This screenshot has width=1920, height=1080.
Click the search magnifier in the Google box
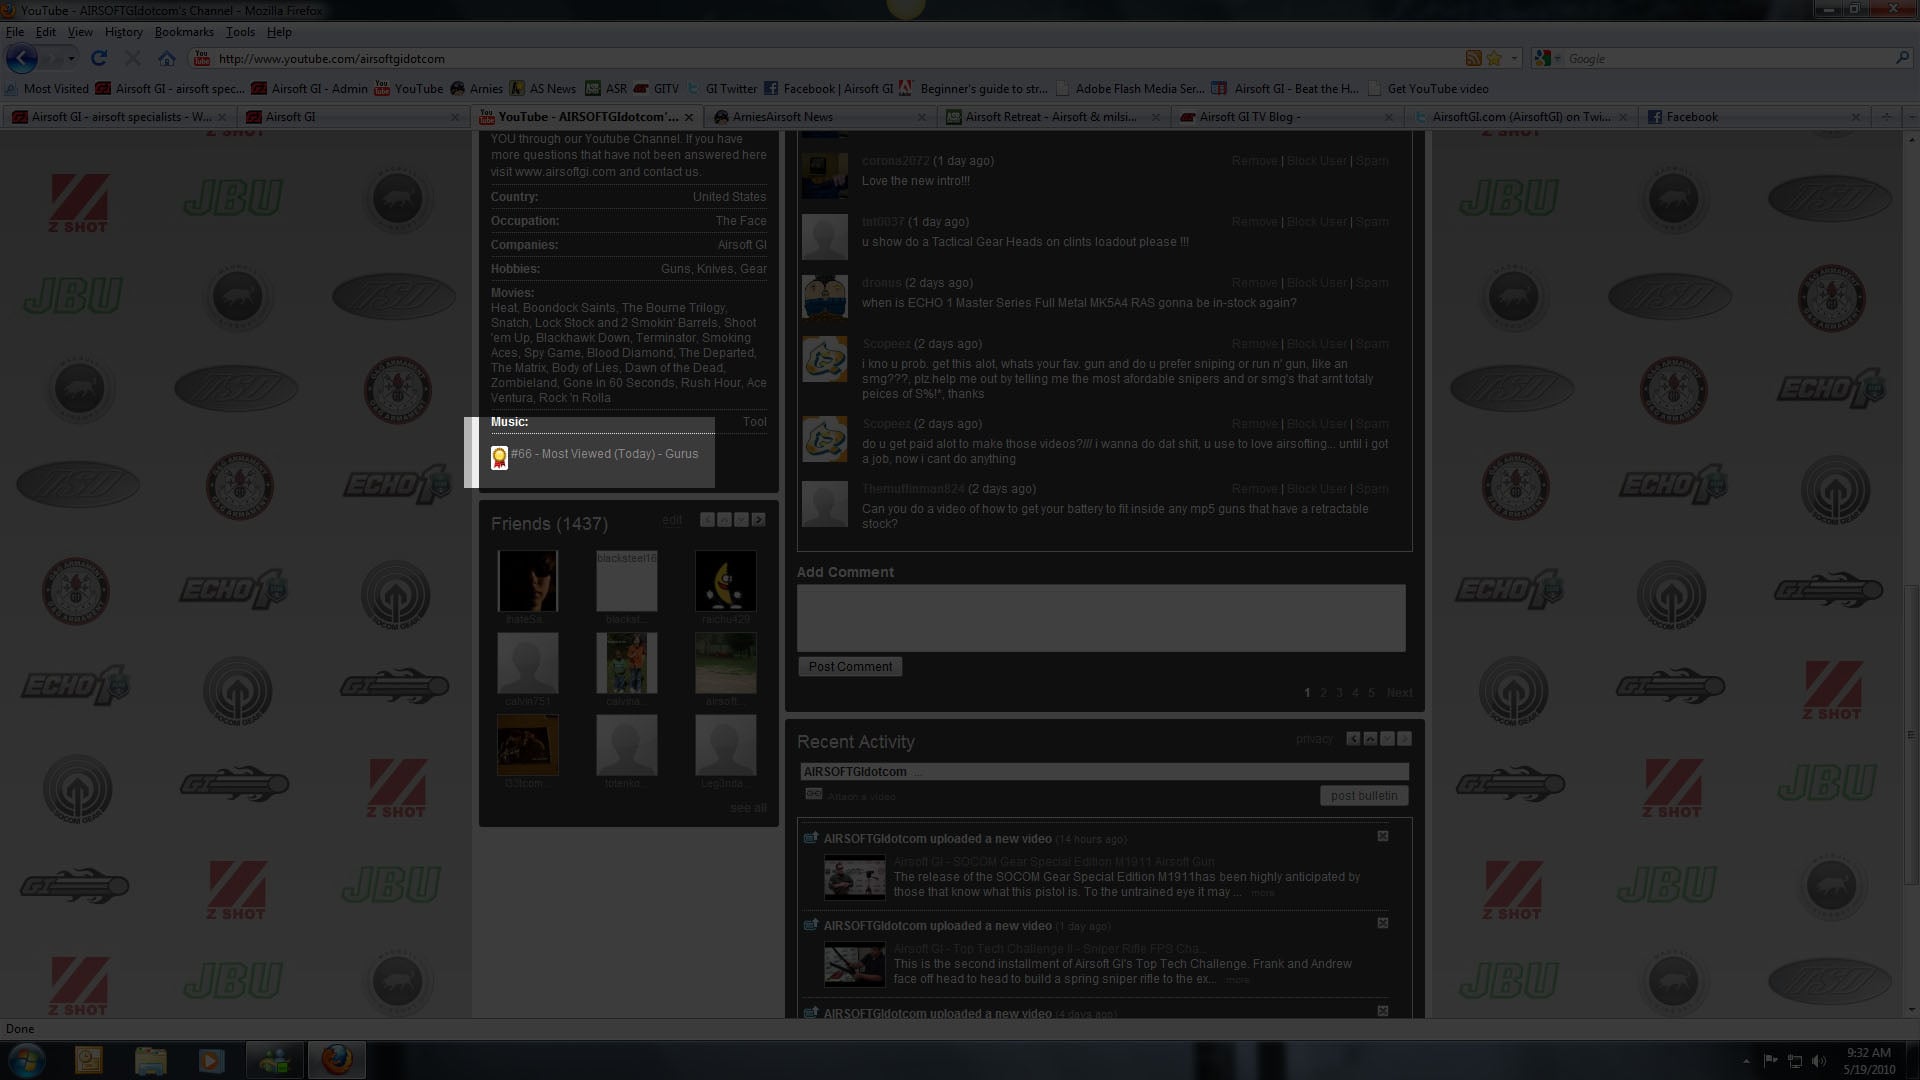pyautogui.click(x=1902, y=59)
